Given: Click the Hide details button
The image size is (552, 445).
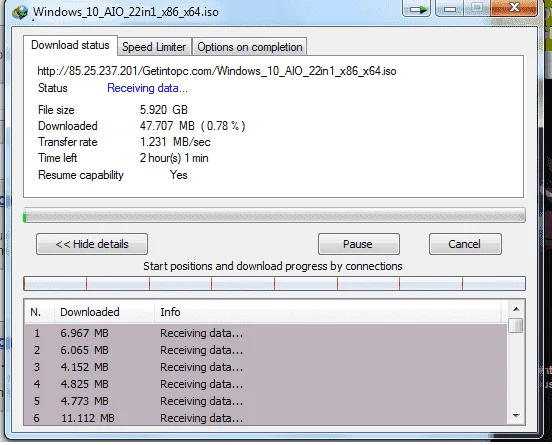Looking at the screenshot, I should click(92, 244).
